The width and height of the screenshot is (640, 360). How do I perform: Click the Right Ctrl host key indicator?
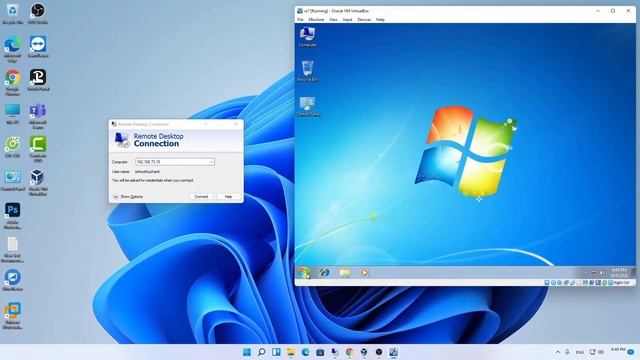point(622,282)
